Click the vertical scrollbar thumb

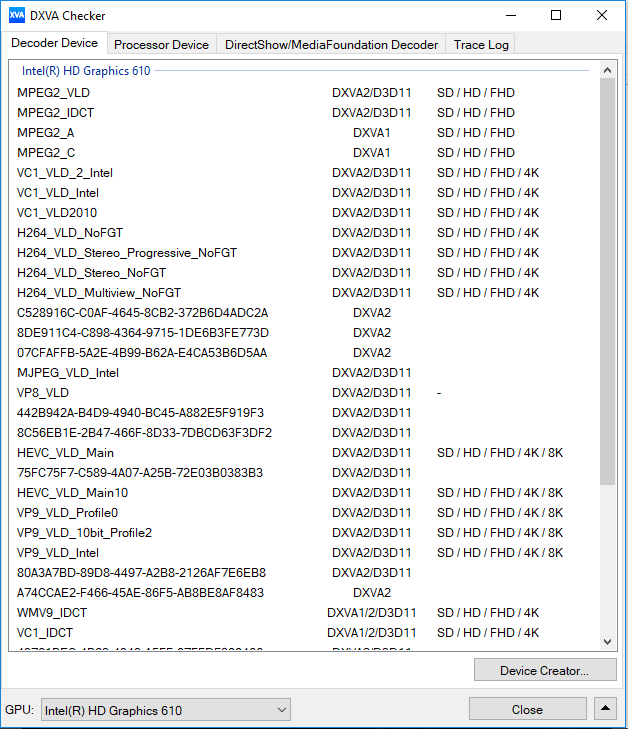[607, 281]
